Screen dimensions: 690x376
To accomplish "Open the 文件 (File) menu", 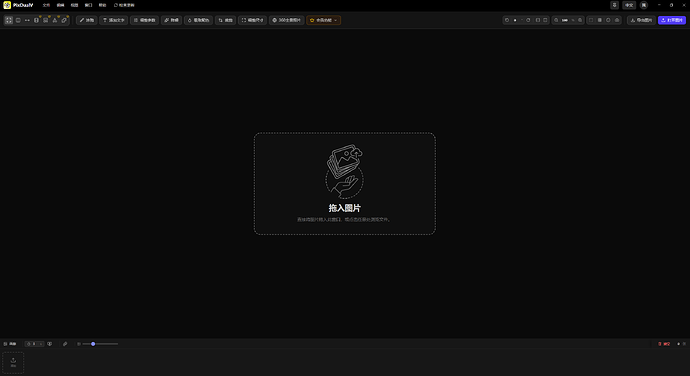I will coord(46,5).
